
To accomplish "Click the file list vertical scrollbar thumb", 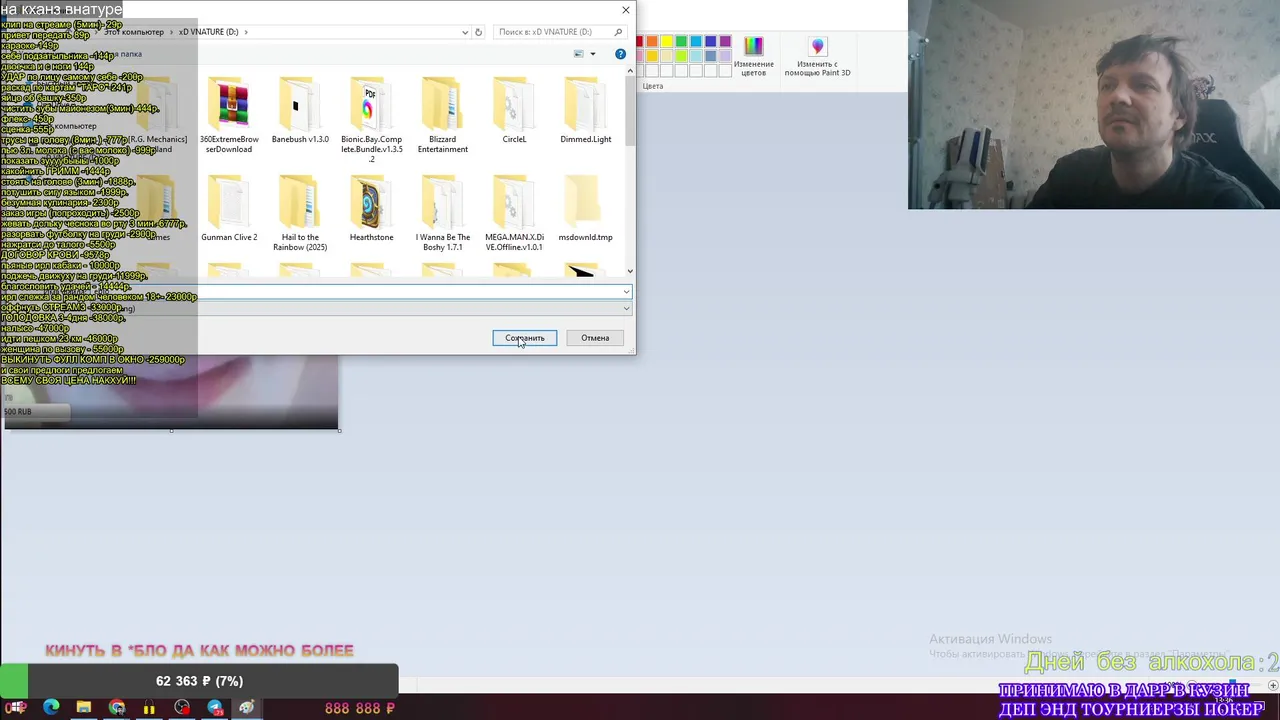I will [x=630, y=112].
